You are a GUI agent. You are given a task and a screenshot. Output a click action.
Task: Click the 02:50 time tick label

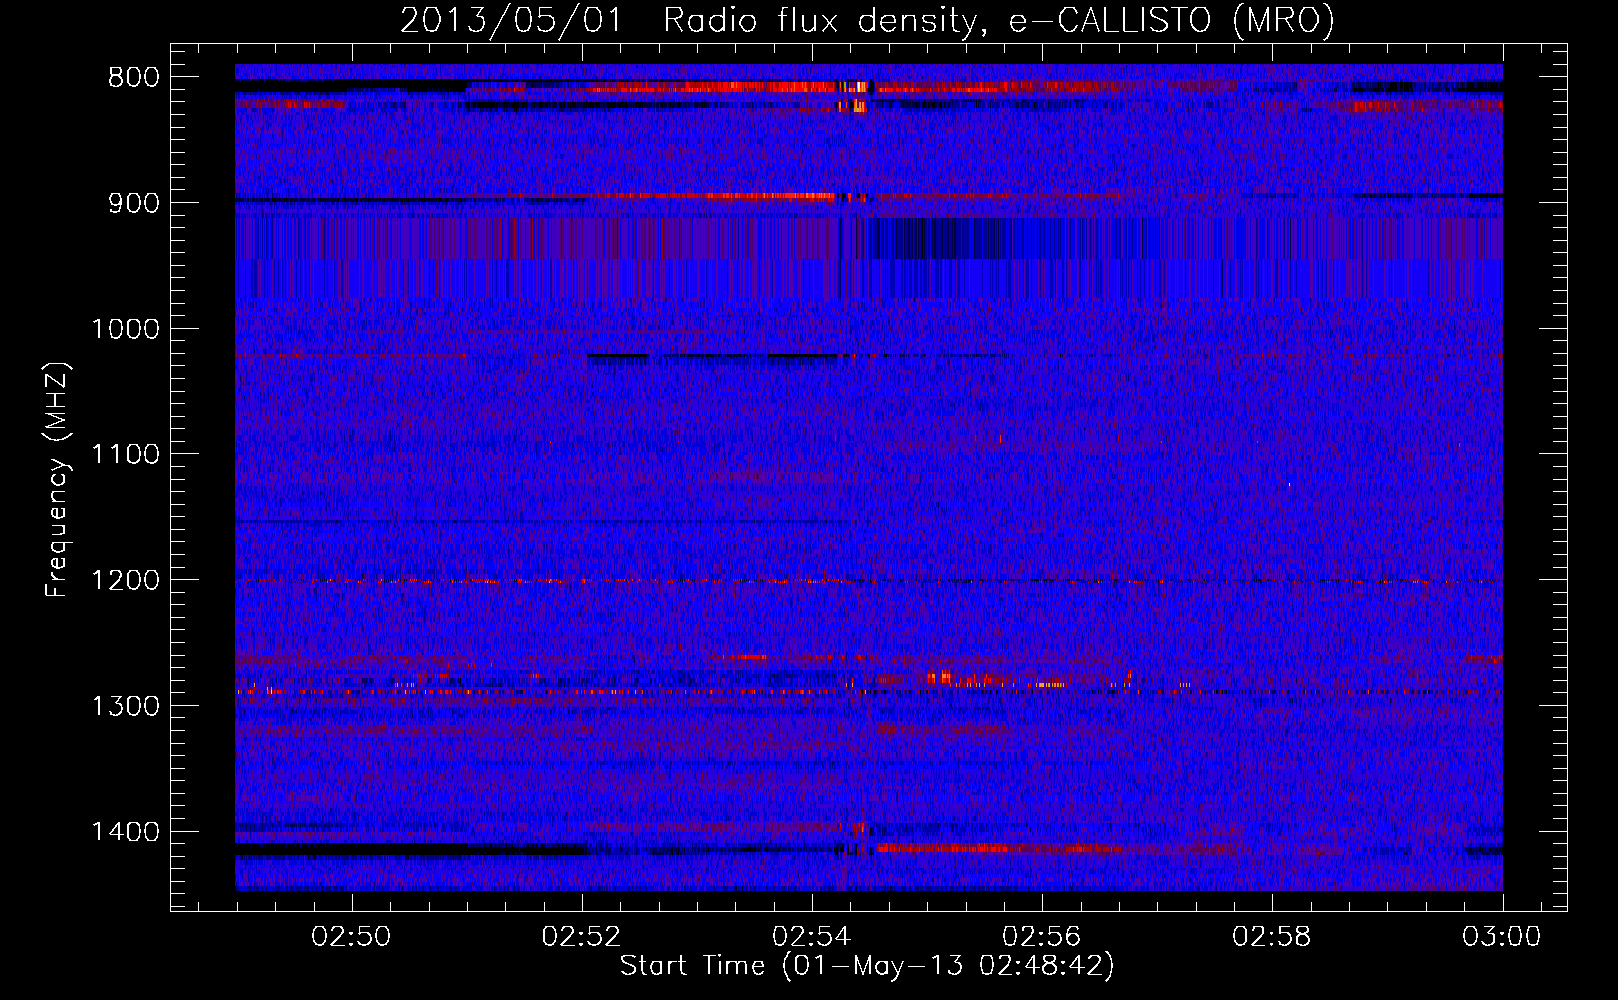351,937
